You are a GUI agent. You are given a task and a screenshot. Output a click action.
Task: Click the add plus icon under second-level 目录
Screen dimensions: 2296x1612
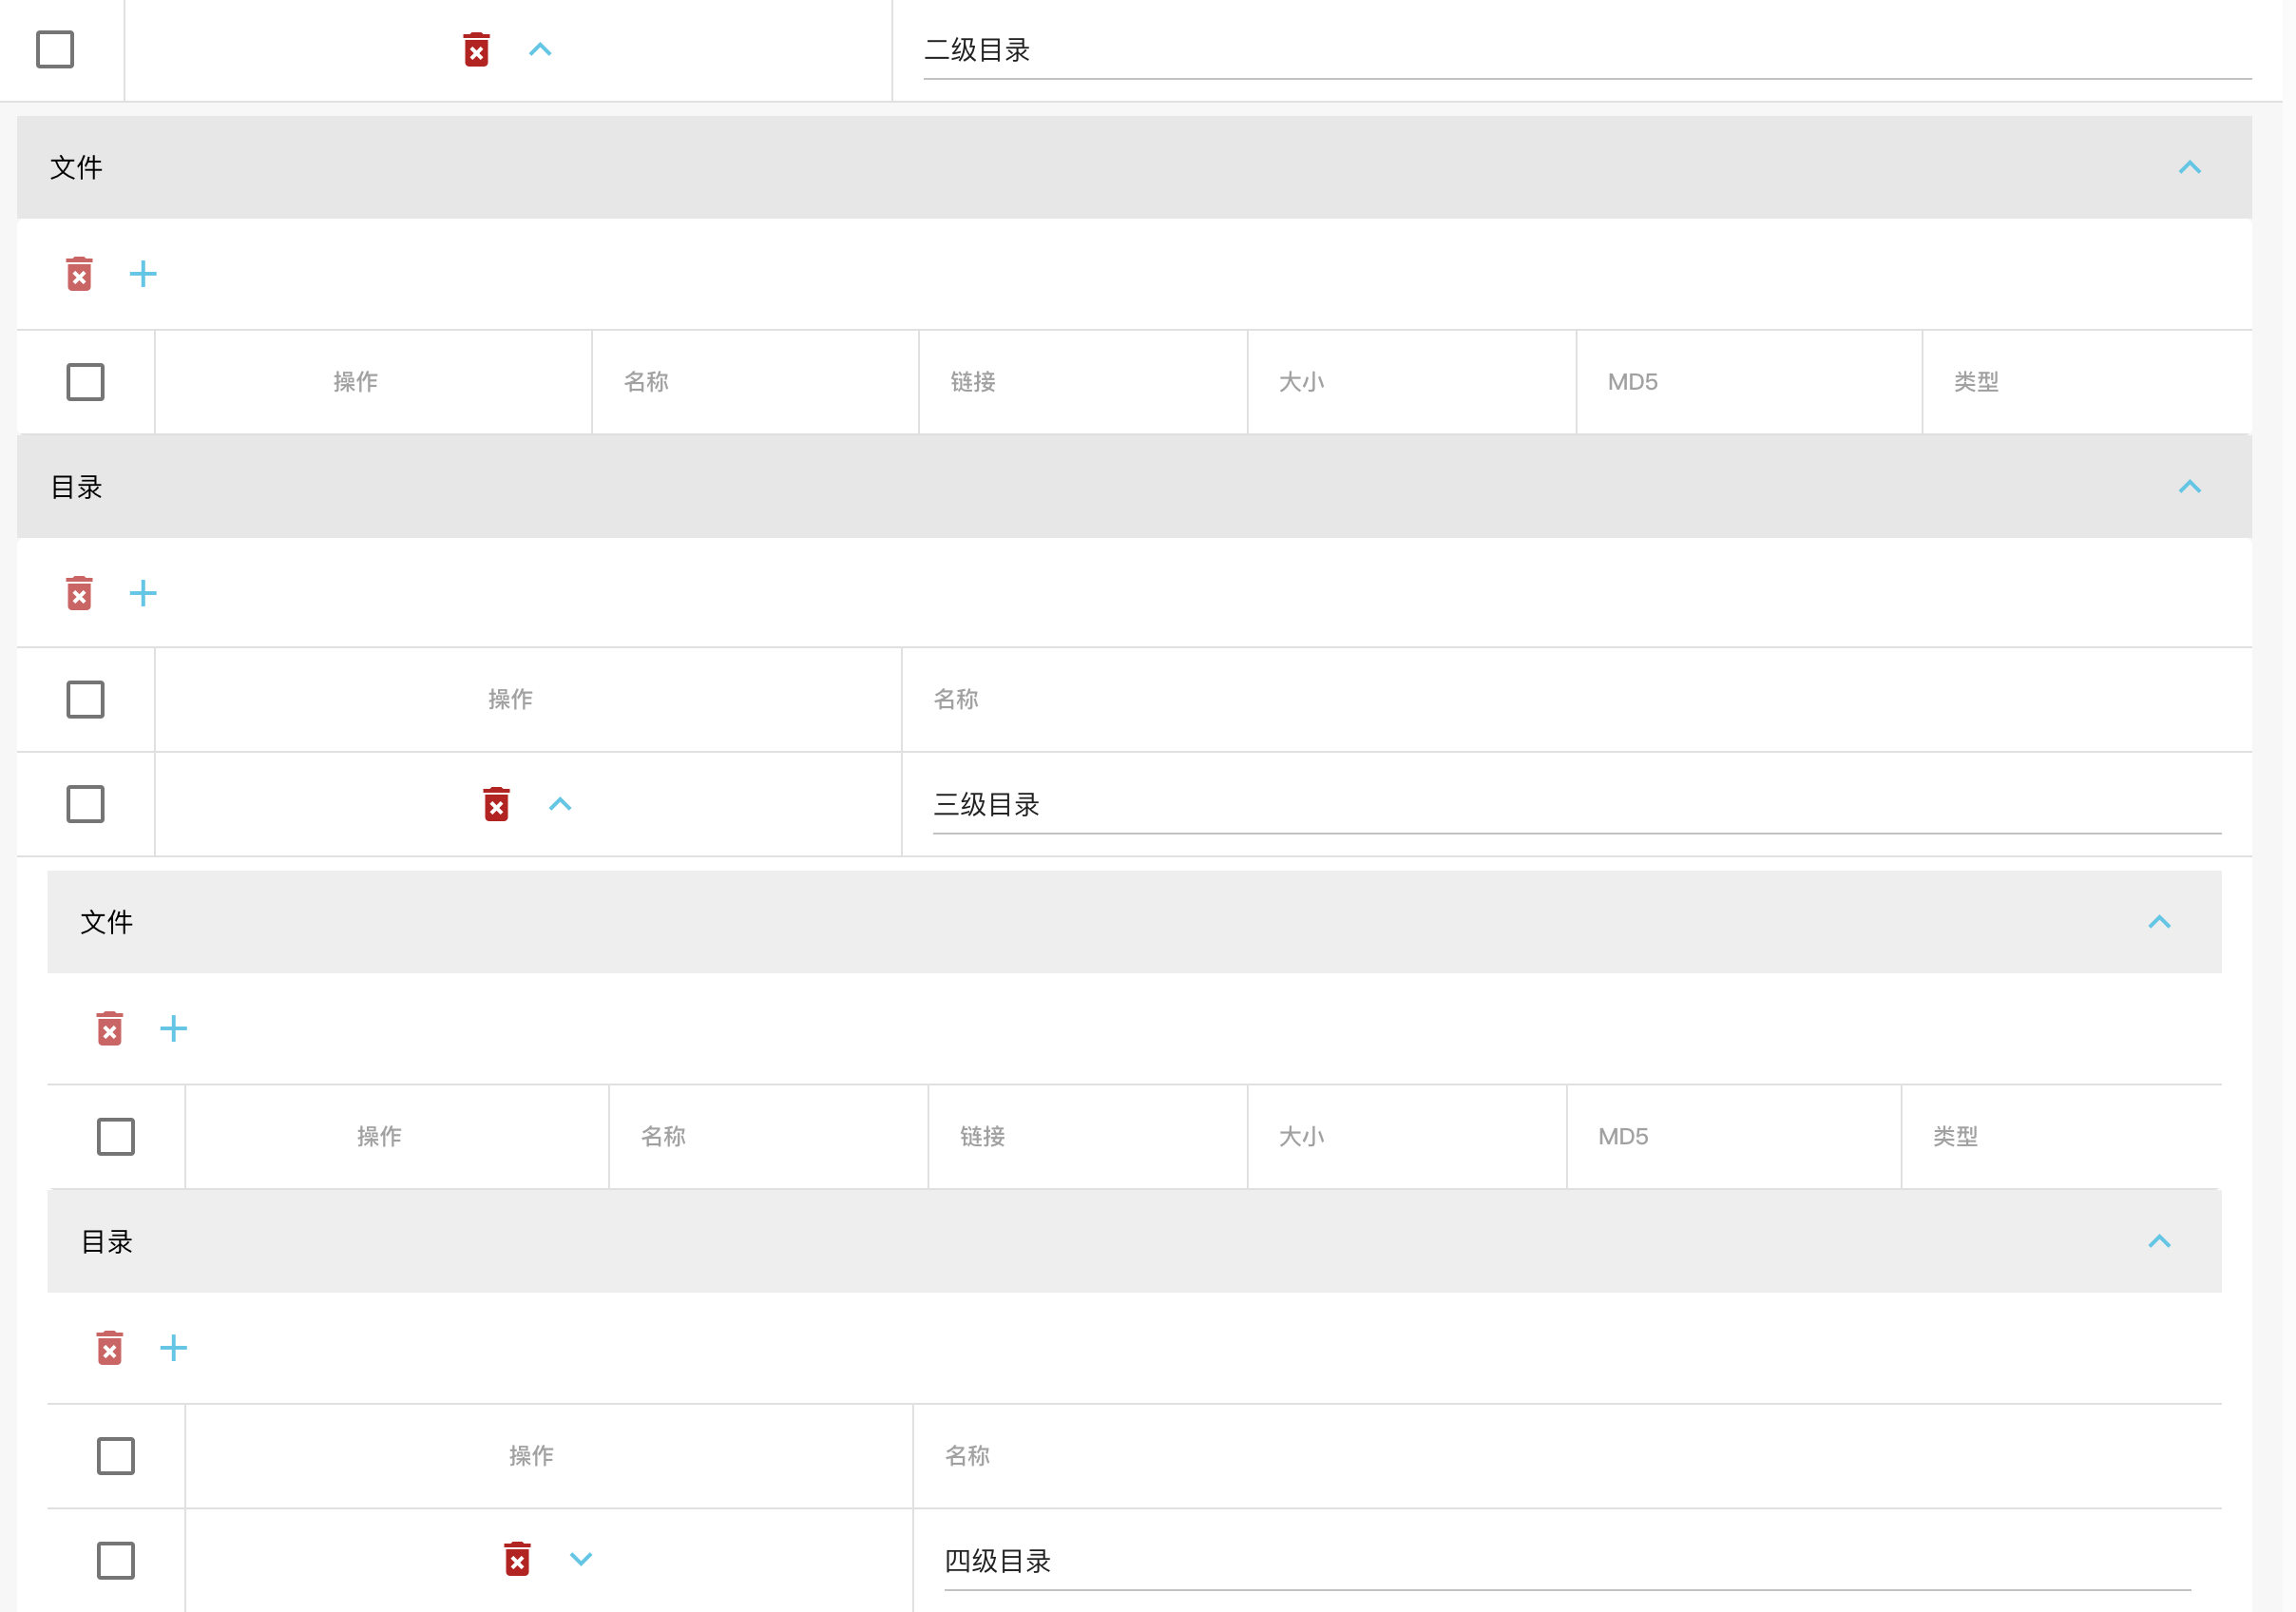(x=143, y=594)
